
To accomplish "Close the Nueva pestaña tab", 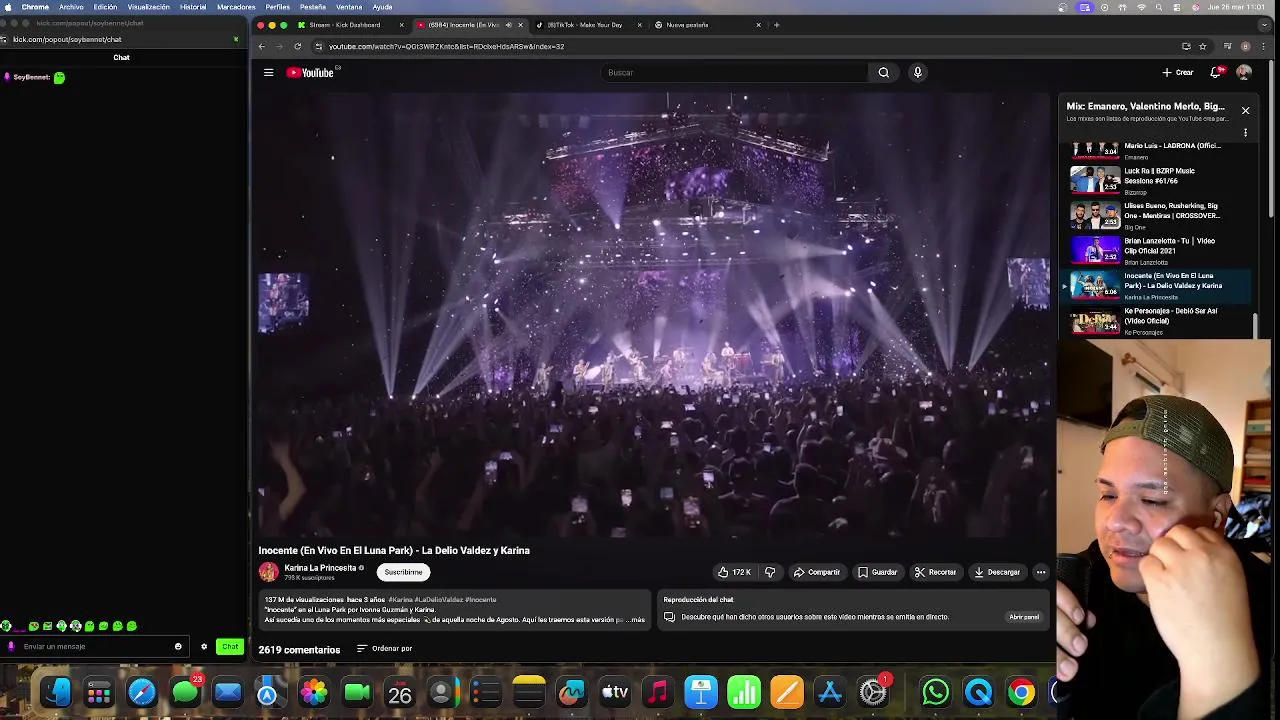I will 758,25.
